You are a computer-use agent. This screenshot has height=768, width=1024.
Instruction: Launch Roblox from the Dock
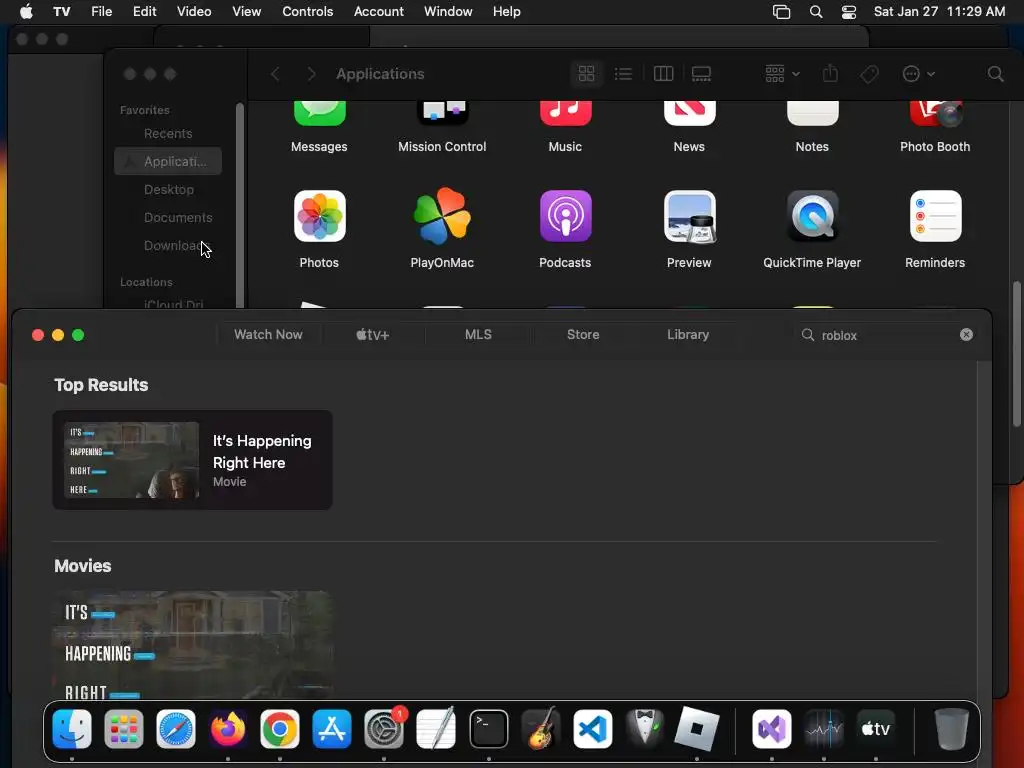click(x=697, y=729)
